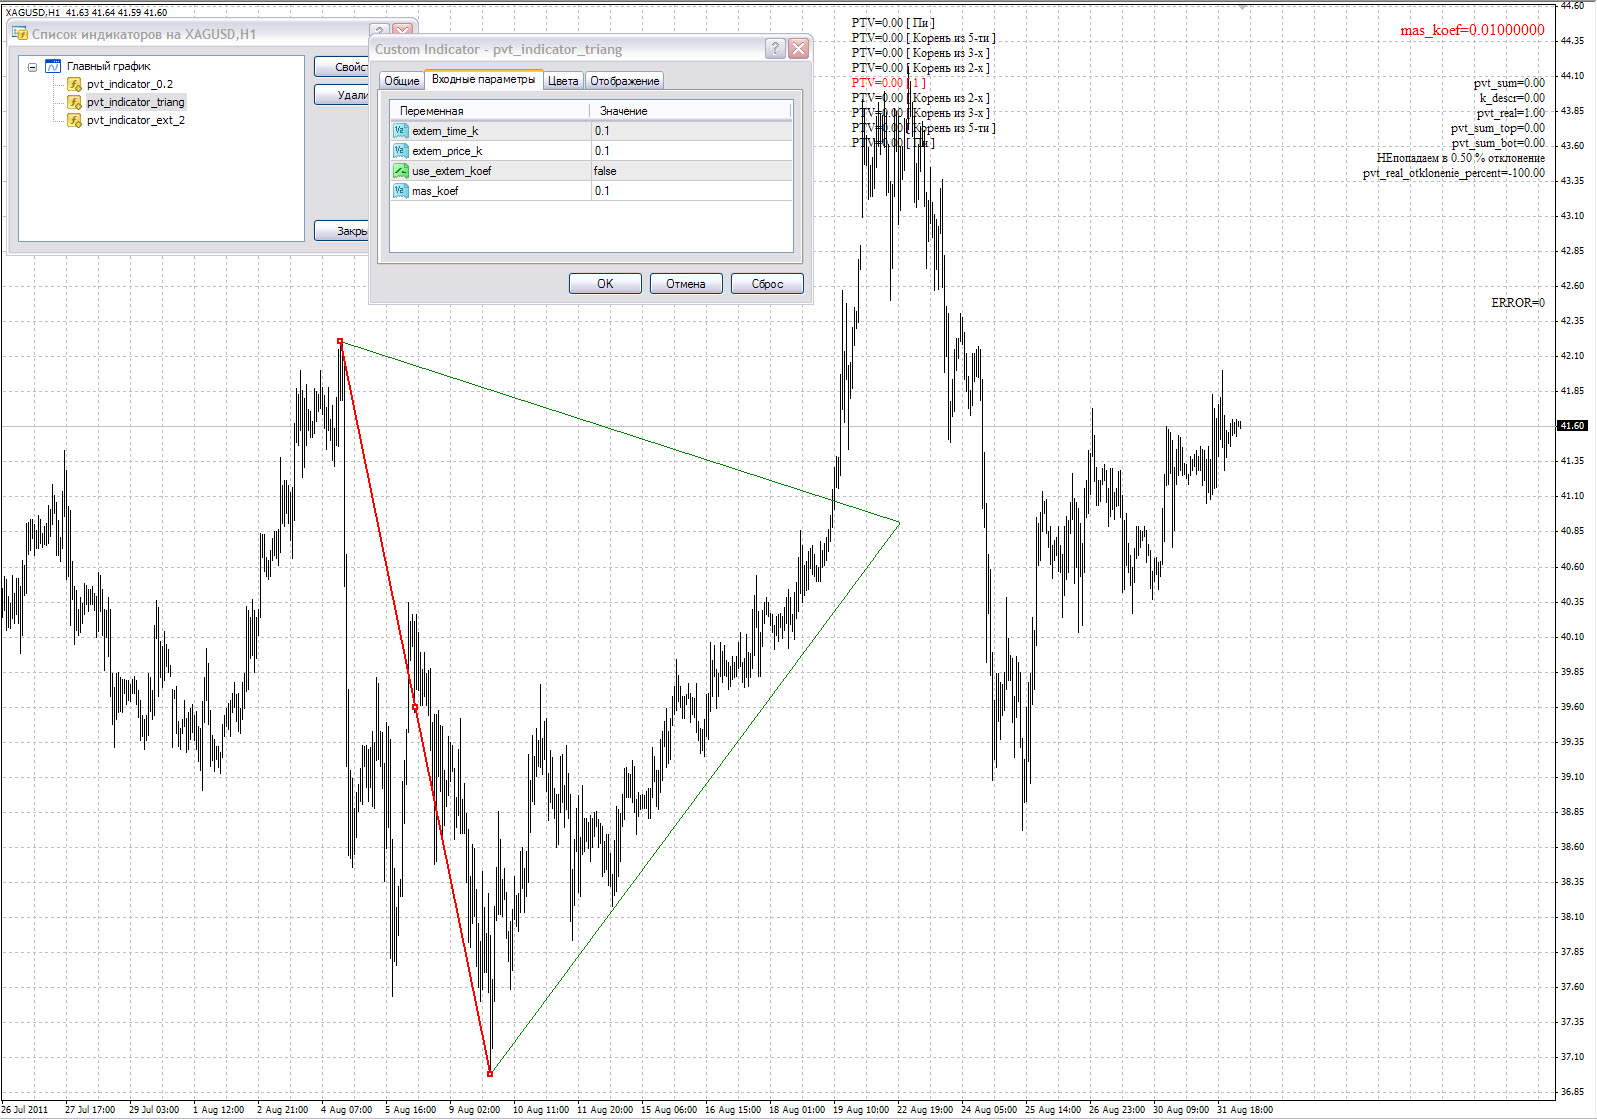The height and width of the screenshot is (1120, 1597).
Task: Click the Сброс reset button
Action: click(x=767, y=284)
